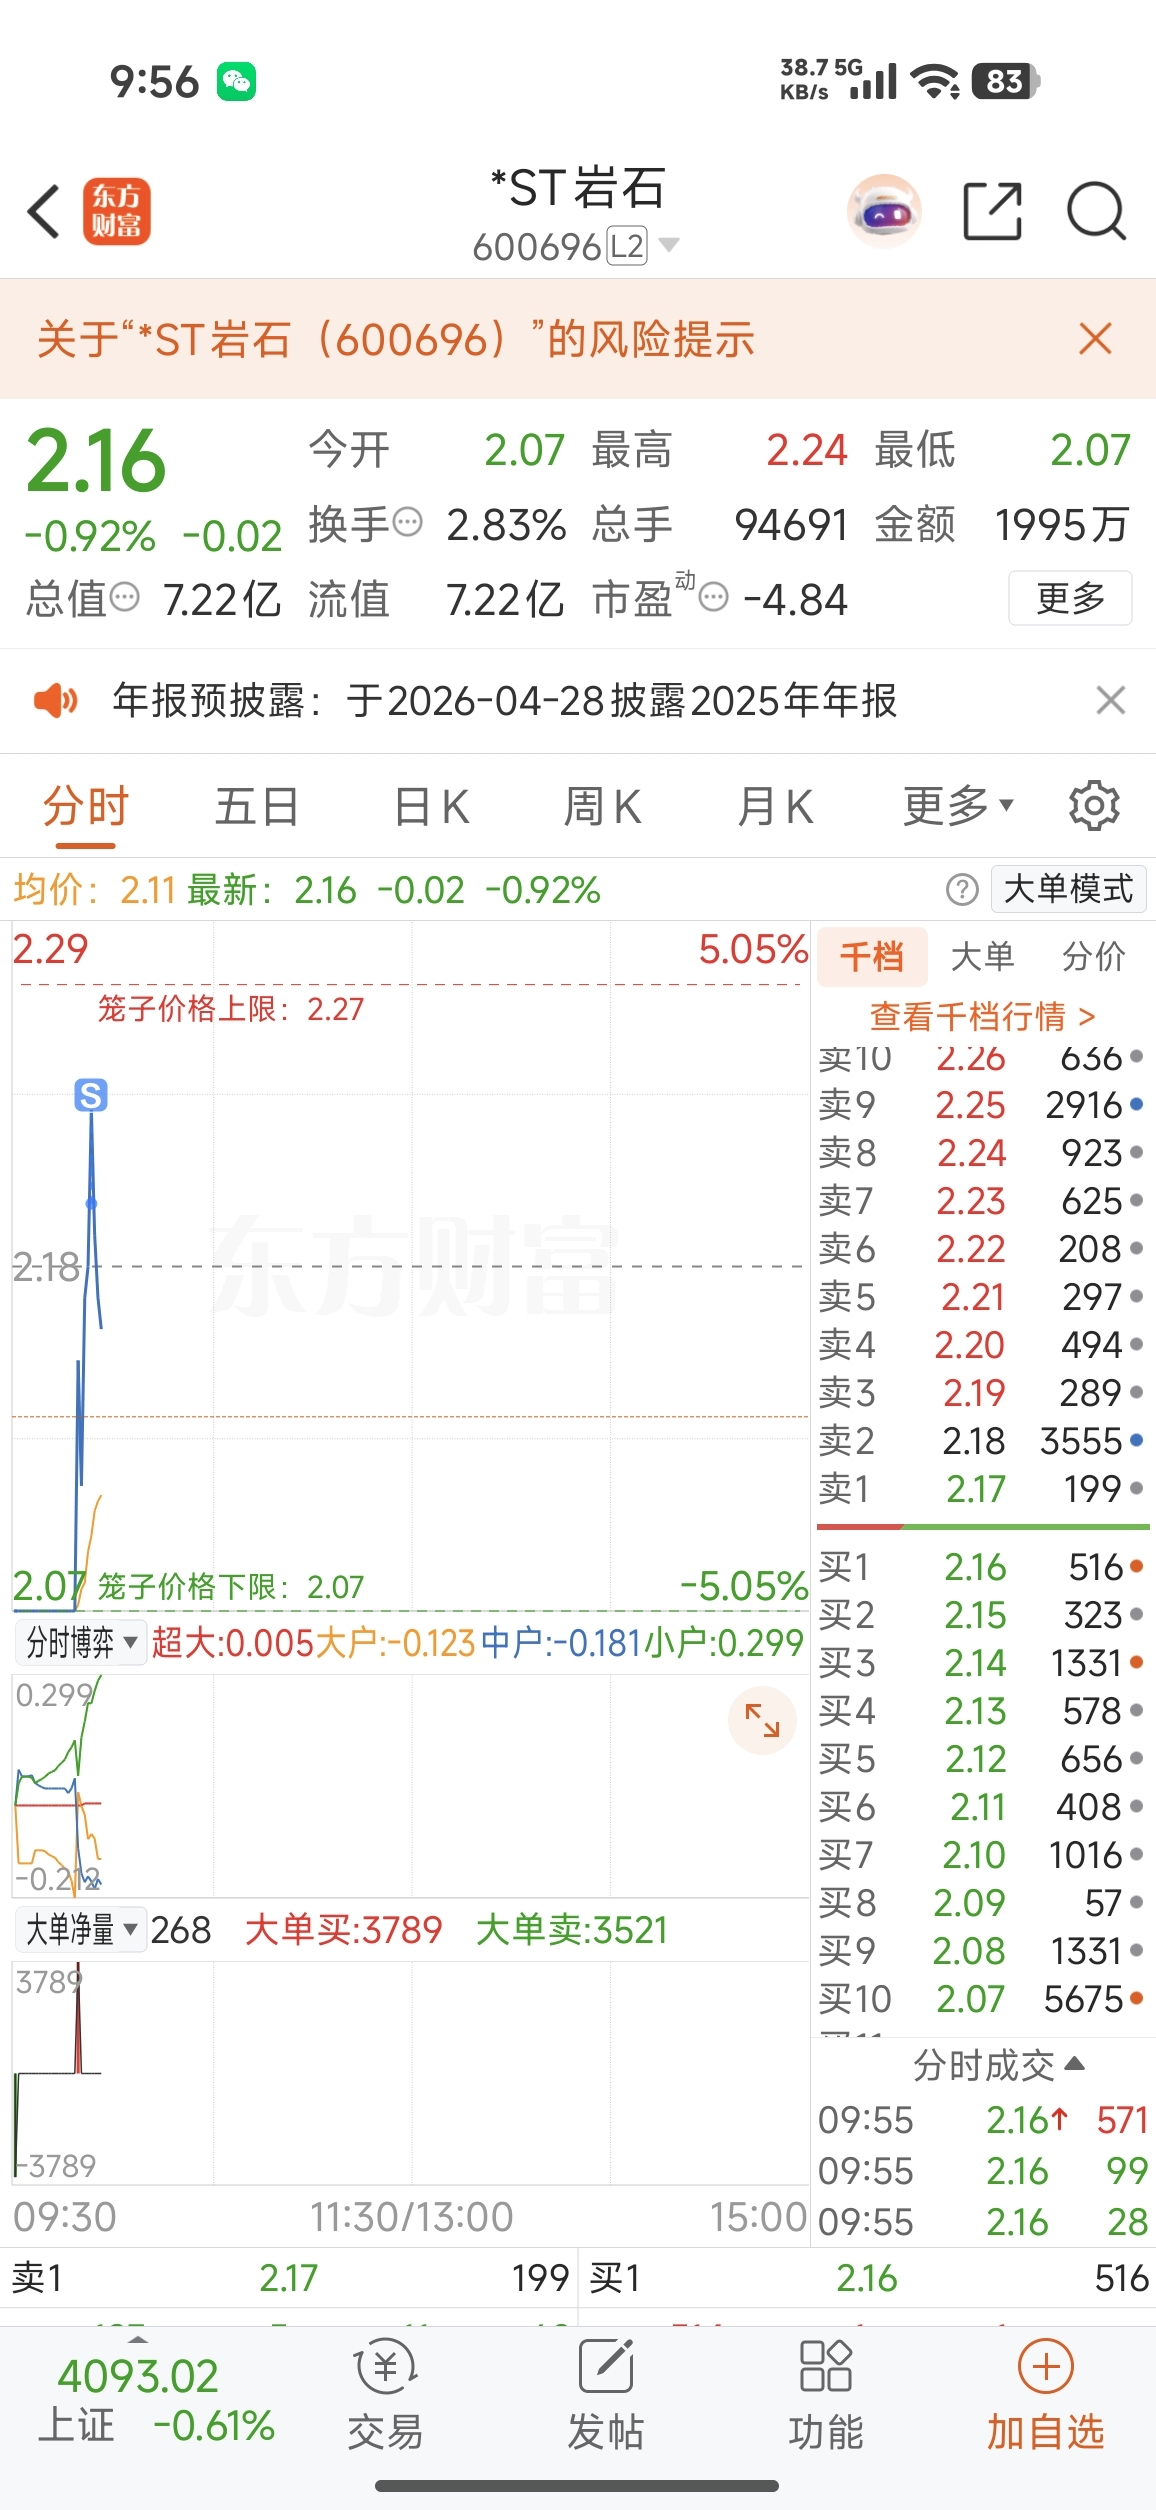
Task: Dismiss the risk warning banner
Action: click(x=1096, y=339)
